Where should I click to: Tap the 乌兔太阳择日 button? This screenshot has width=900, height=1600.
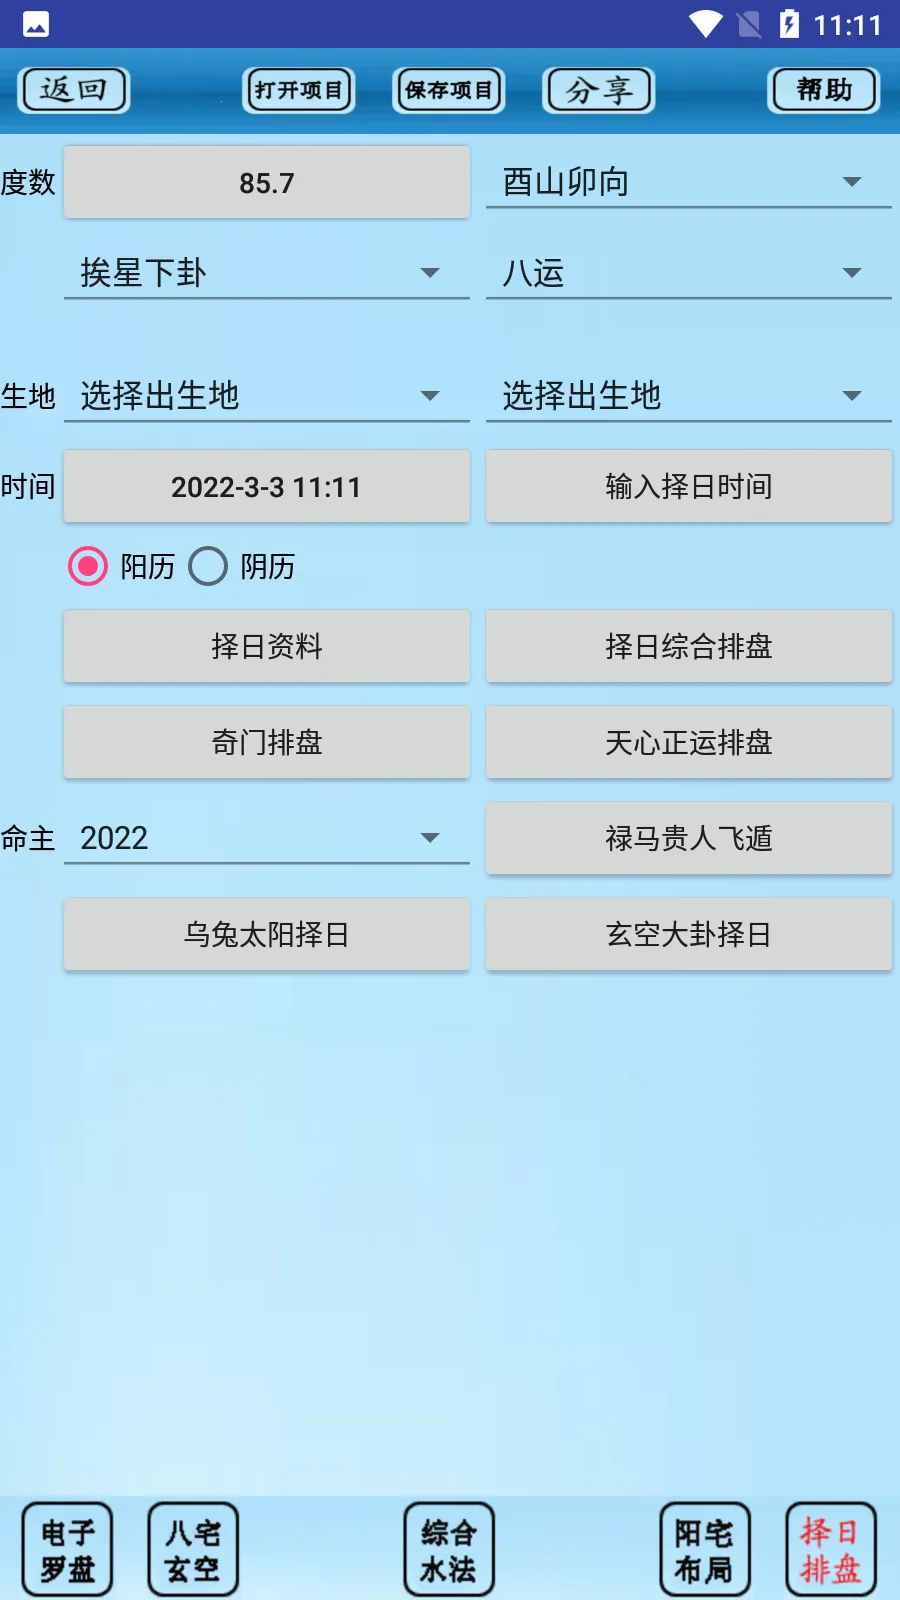[x=266, y=934]
